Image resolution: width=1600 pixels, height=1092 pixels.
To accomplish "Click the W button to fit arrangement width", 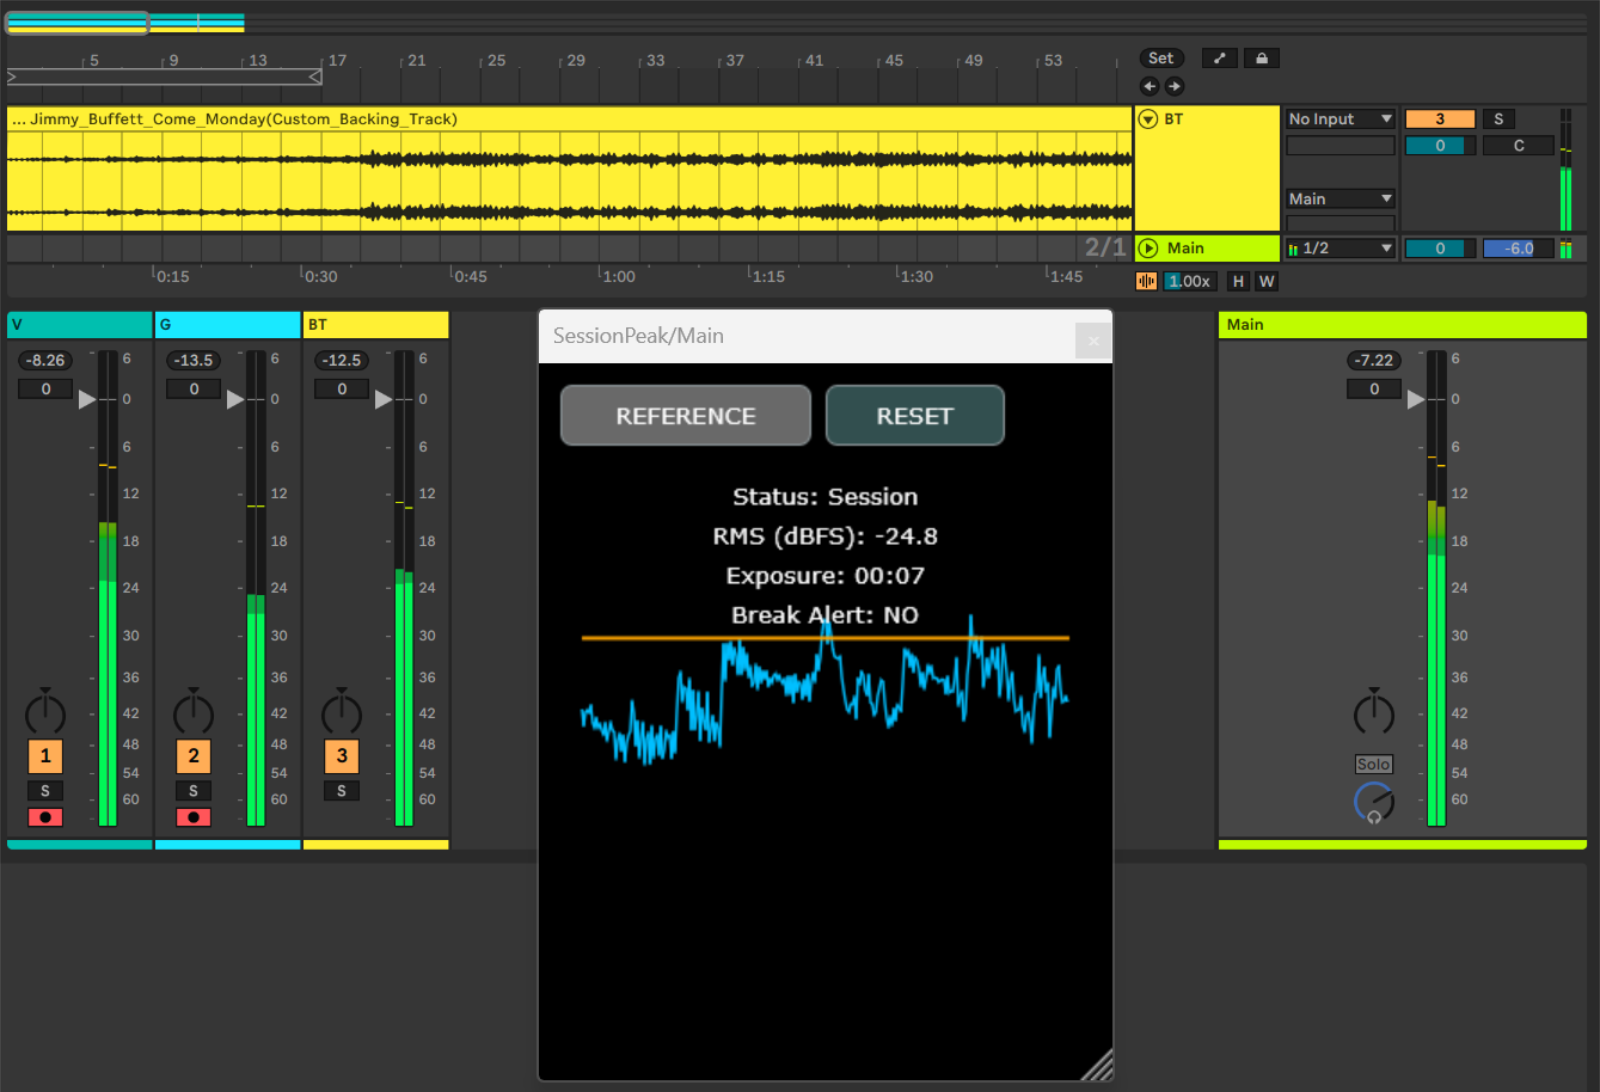I will (1266, 281).
